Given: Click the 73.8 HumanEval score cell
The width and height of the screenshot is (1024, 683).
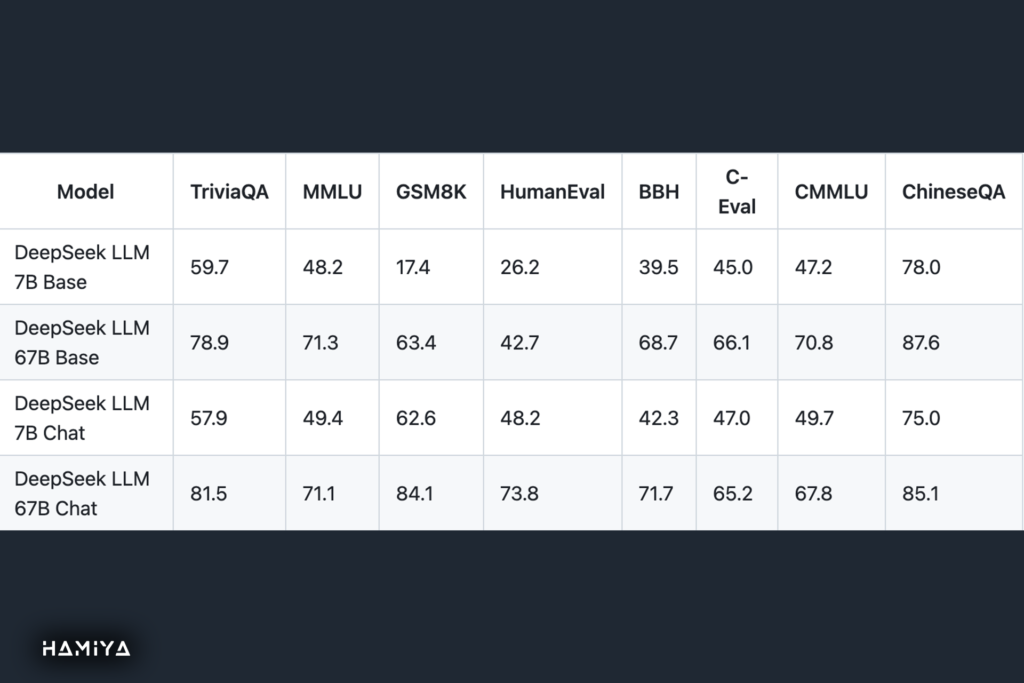Looking at the screenshot, I should (x=519, y=493).
